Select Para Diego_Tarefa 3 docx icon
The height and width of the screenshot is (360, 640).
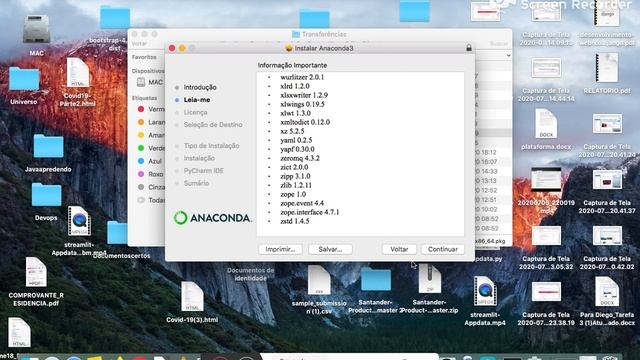click(x=607, y=292)
